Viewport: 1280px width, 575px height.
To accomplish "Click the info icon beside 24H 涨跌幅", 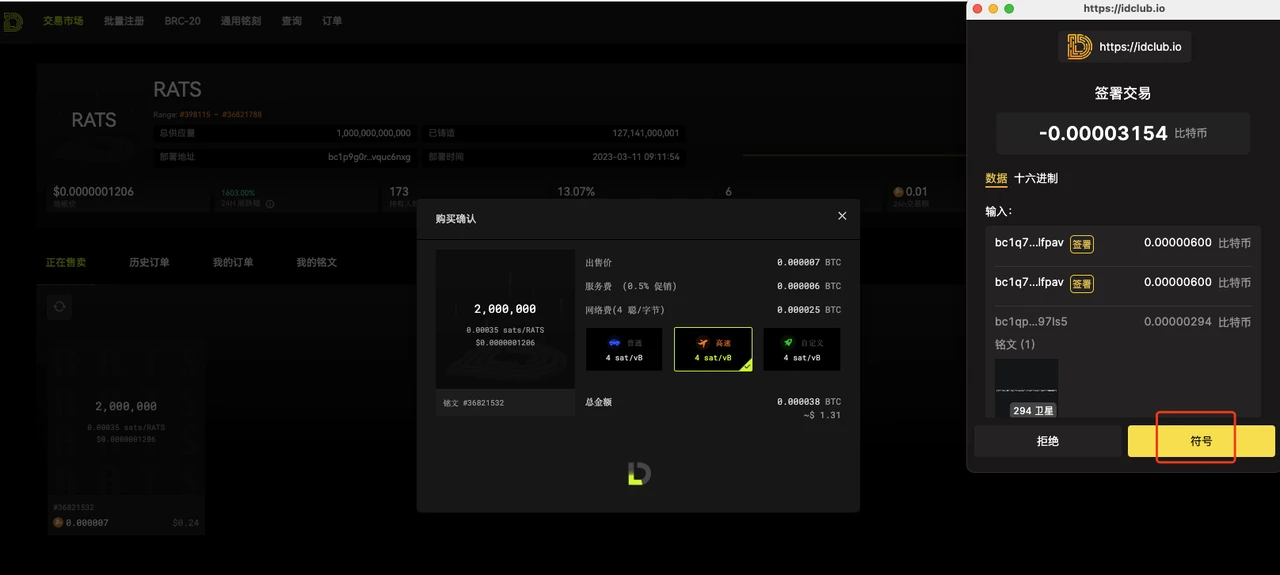I will [x=270, y=204].
